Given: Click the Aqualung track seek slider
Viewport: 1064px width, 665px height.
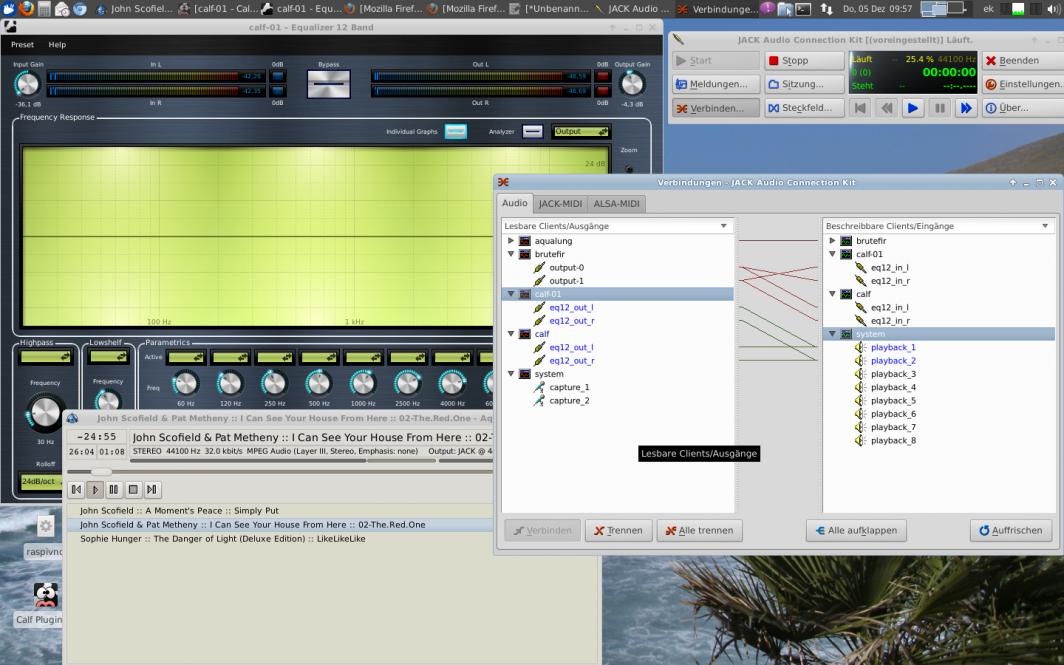Looking at the screenshot, I should (x=102, y=471).
